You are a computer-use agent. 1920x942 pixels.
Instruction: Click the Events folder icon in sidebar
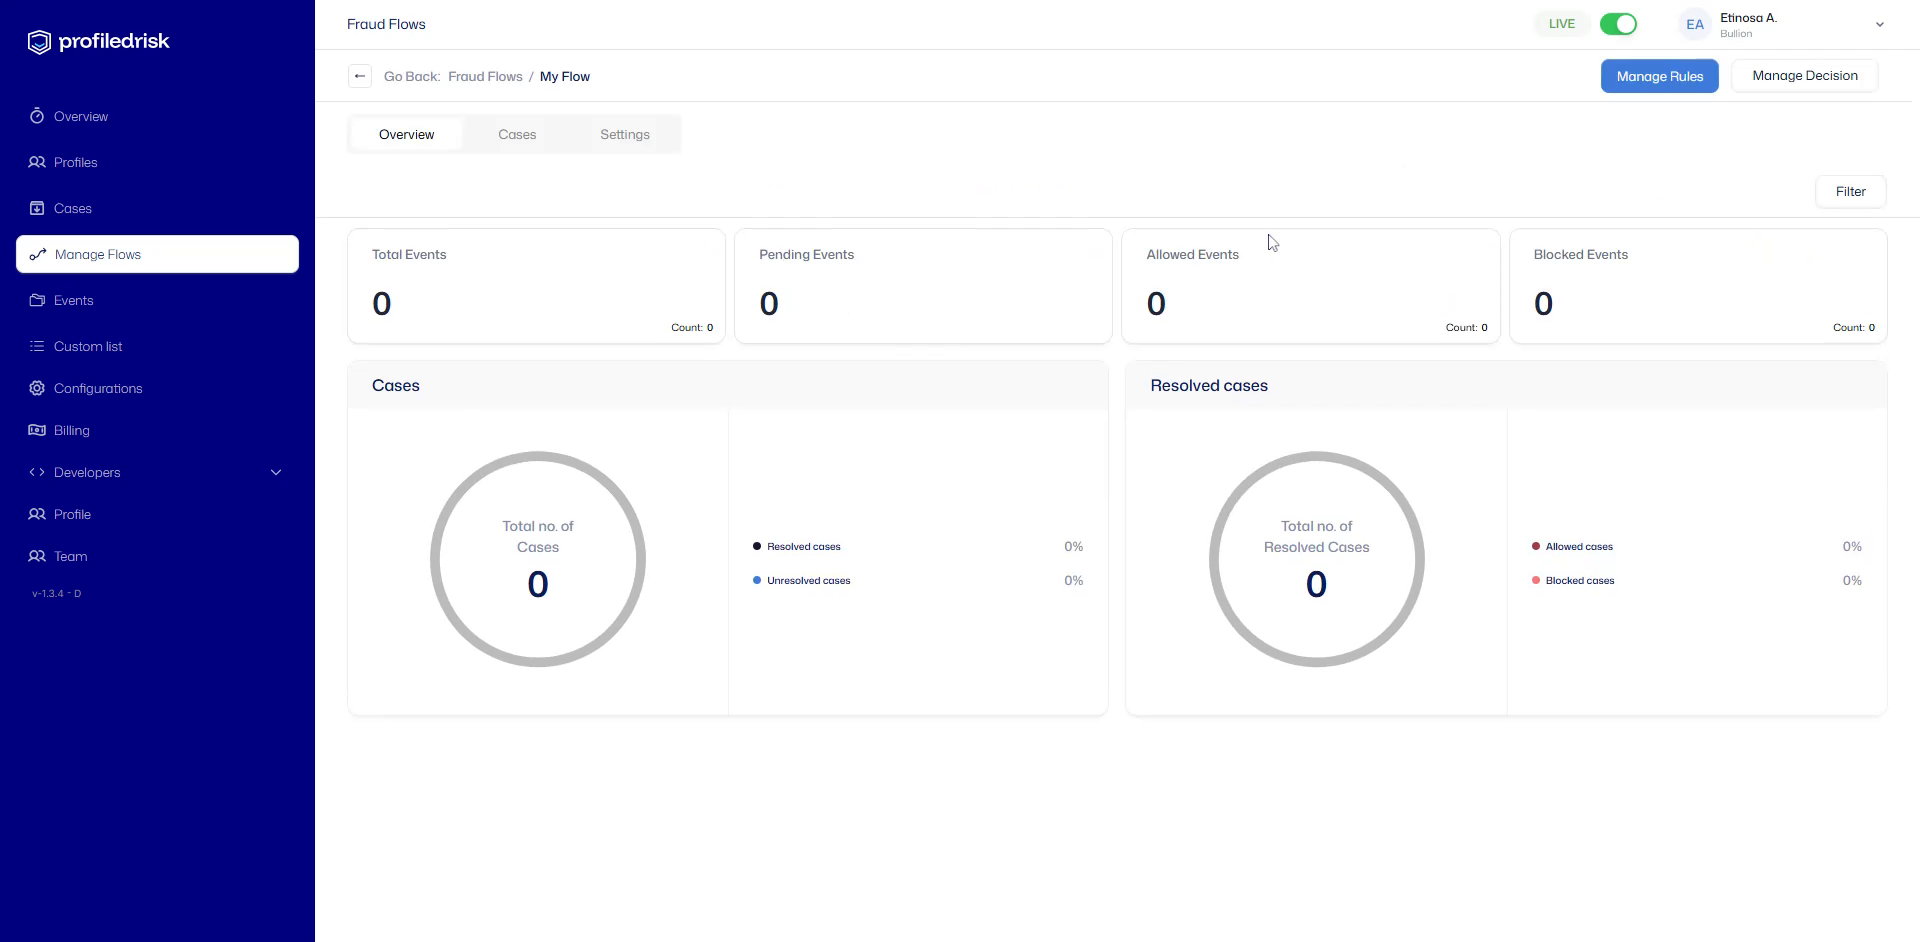(x=37, y=300)
